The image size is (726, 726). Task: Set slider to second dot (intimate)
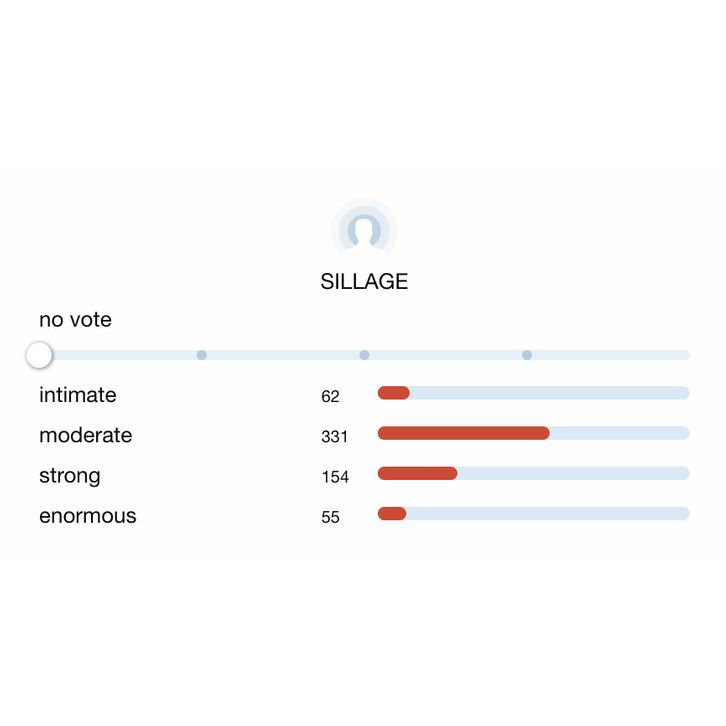tap(202, 355)
